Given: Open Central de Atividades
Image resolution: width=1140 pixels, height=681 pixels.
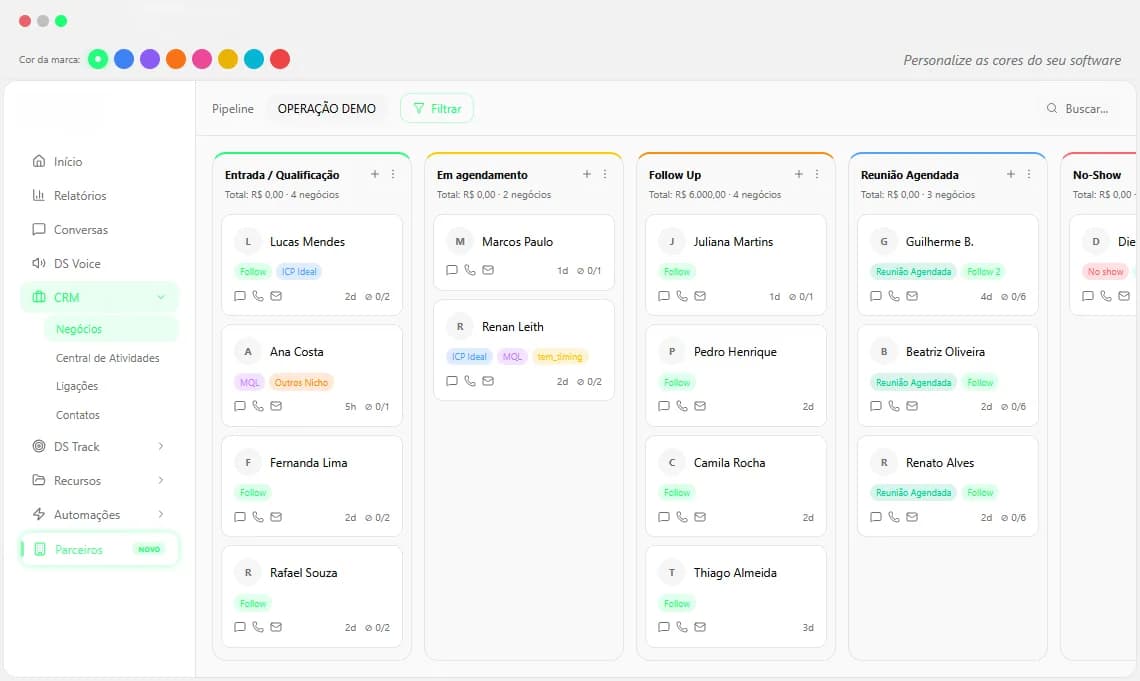Looking at the screenshot, I should click(108, 358).
